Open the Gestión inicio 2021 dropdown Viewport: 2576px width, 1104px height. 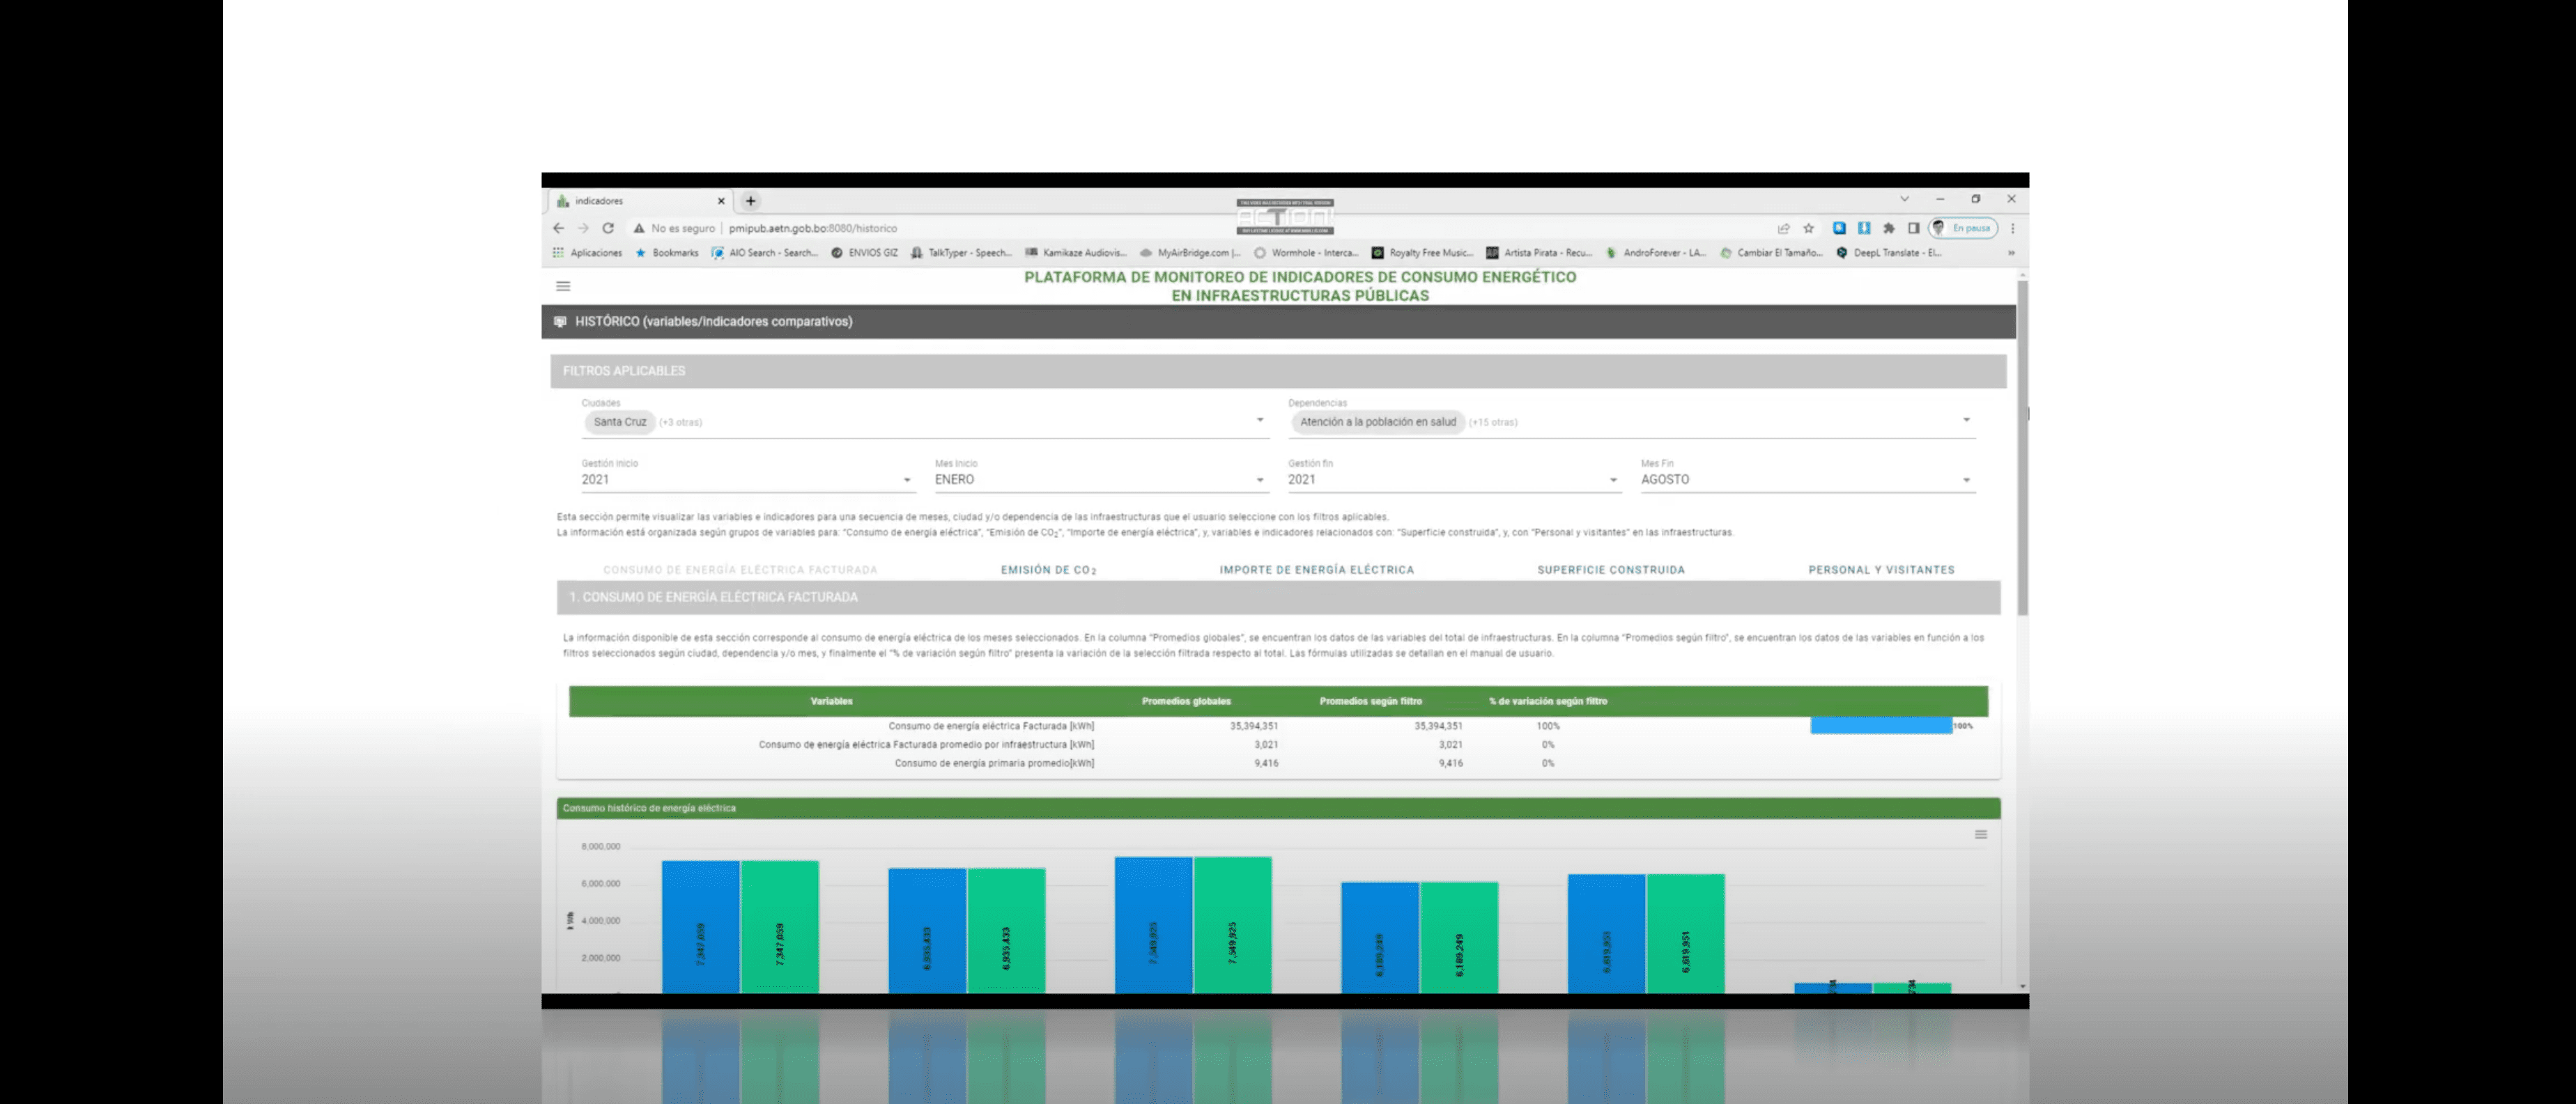[x=906, y=480]
